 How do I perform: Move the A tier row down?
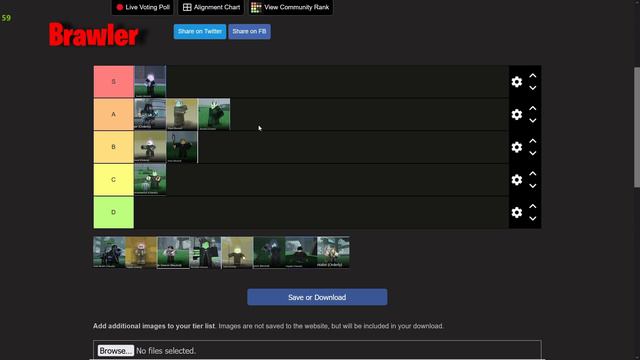pyautogui.click(x=533, y=120)
